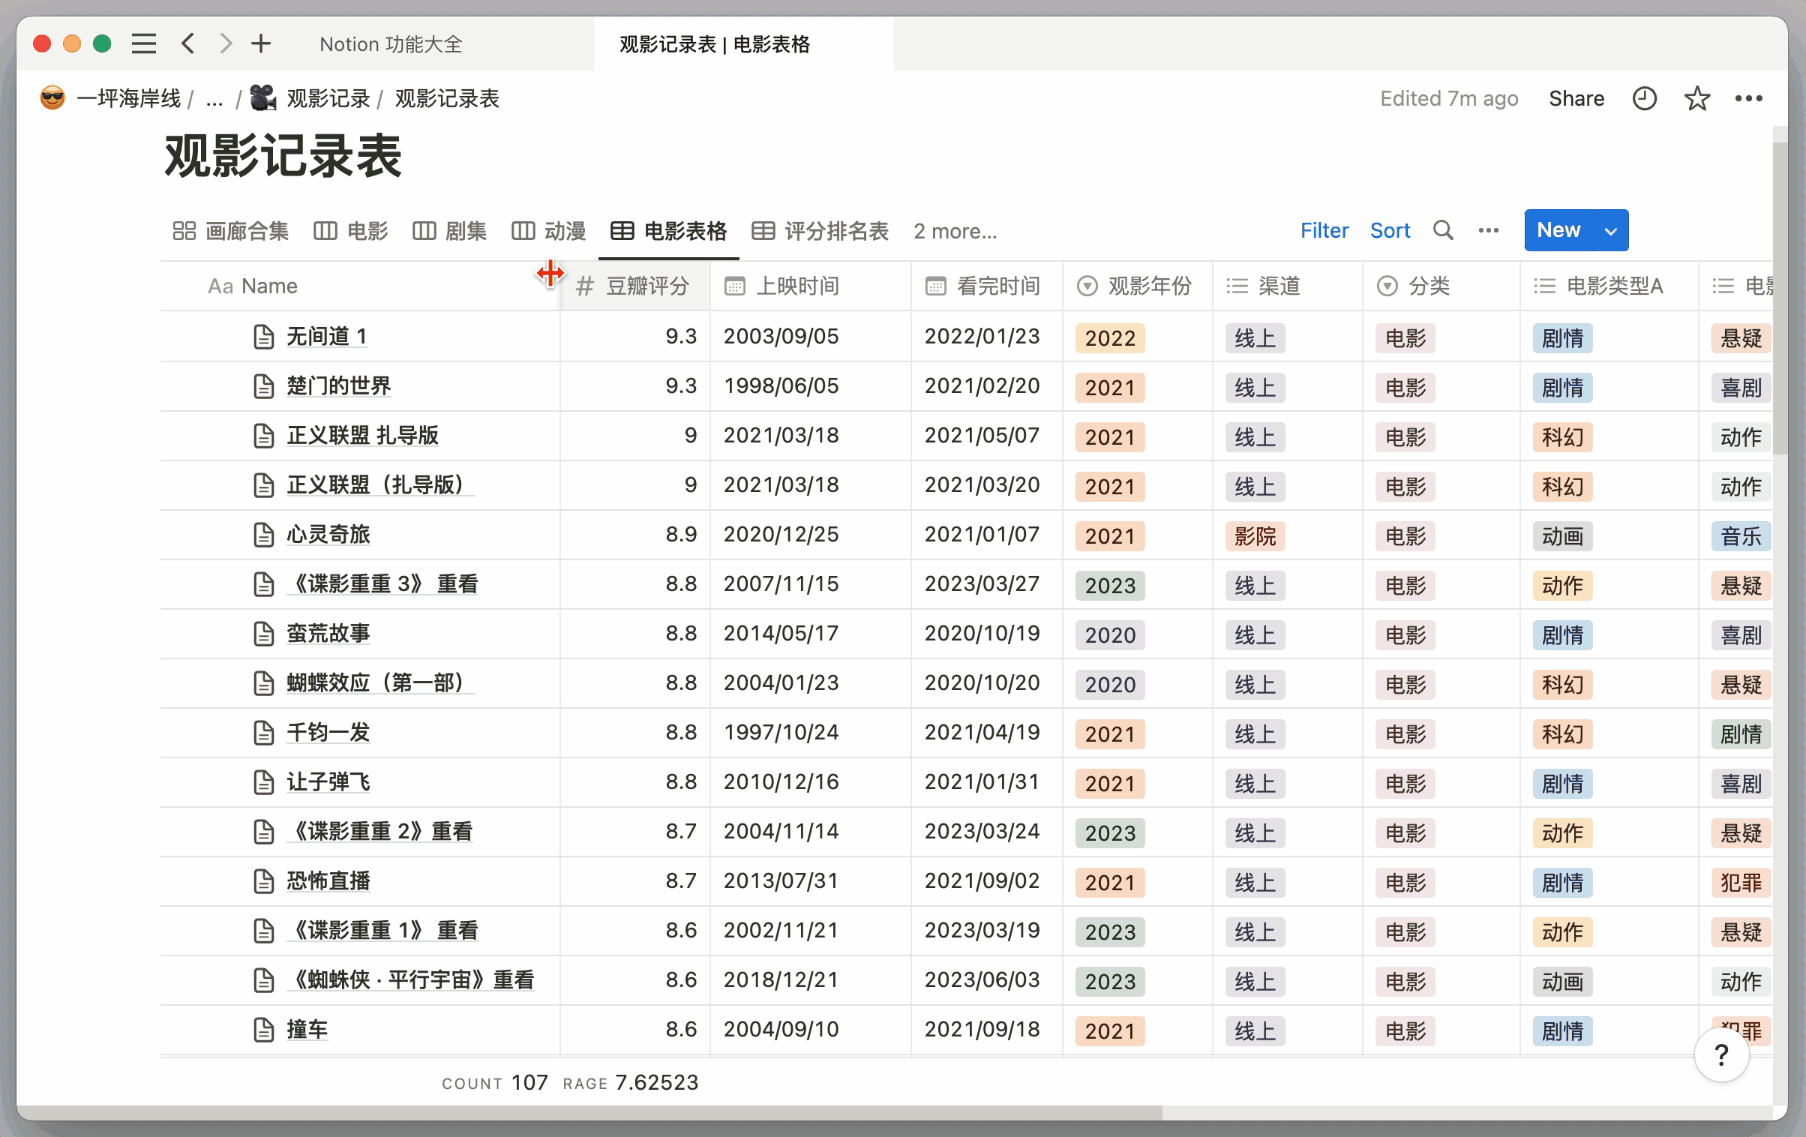
Task: Expand the 2 more… views list
Action: 955,231
